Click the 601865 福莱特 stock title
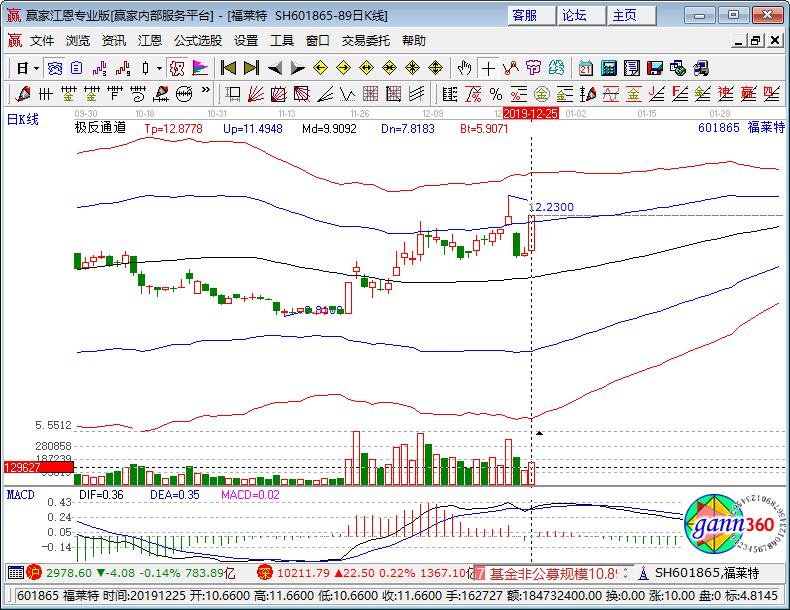The height and width of the screenshot is (610, 790). point(741,127)
